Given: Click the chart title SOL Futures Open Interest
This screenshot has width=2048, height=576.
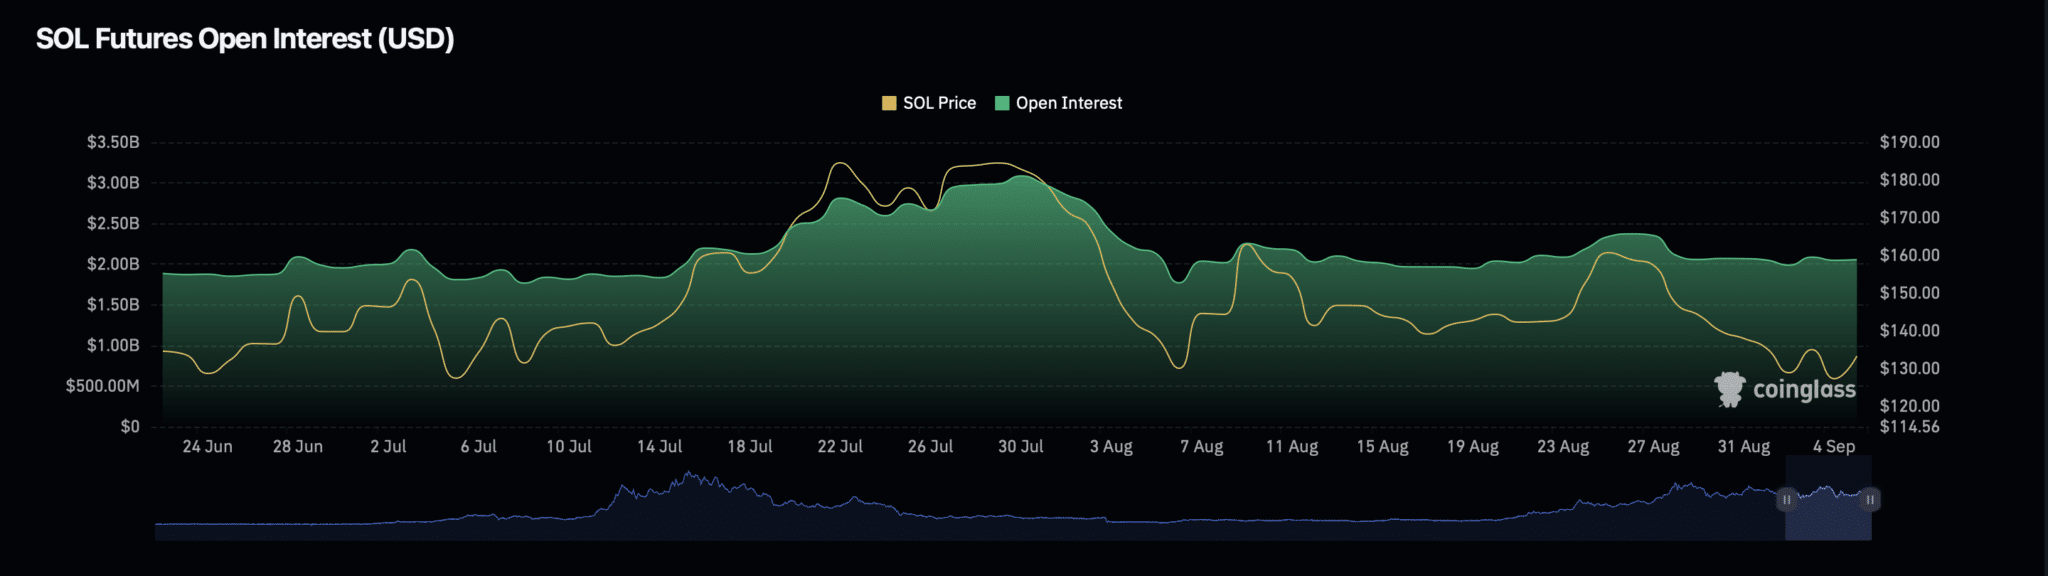Looking at the screenshot, I should coord(245,39).
